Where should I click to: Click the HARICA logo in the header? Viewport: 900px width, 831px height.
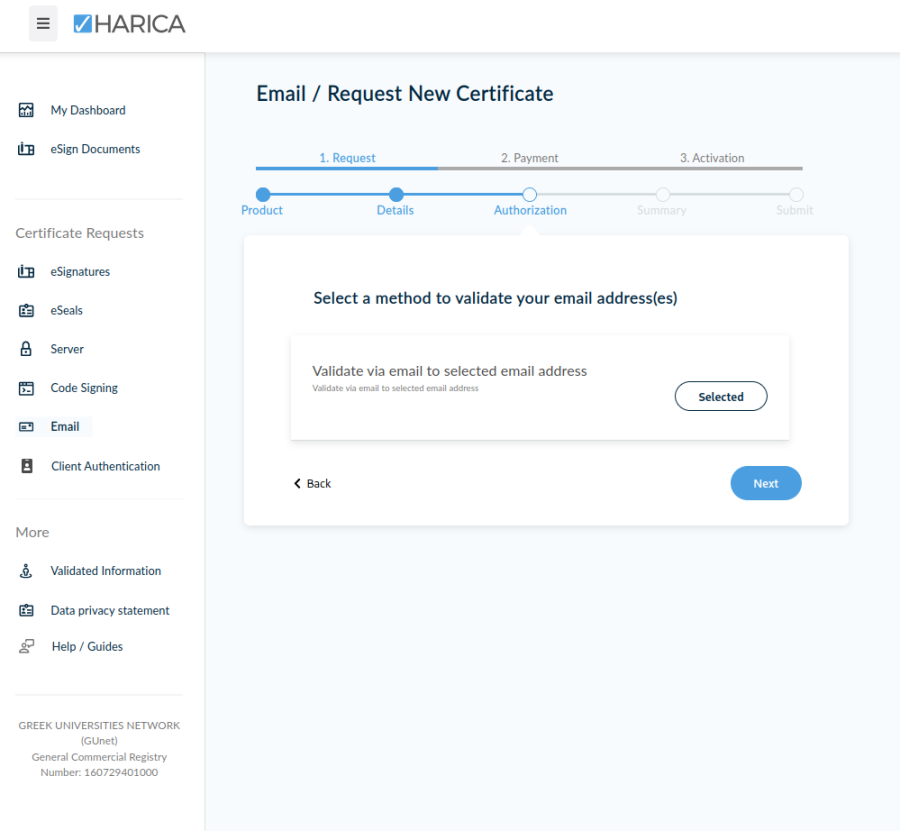point(129,23)
